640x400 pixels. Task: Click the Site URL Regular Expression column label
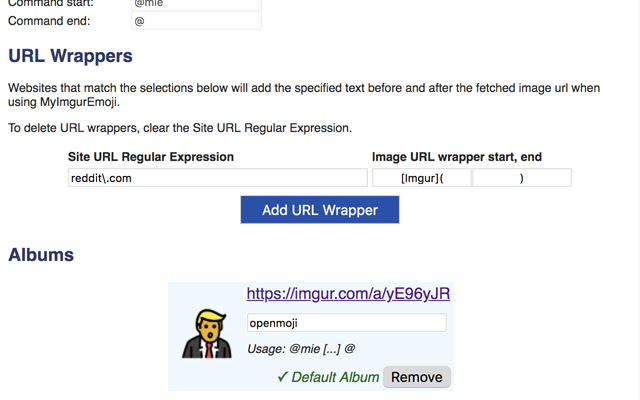click(x=151, y=157)
